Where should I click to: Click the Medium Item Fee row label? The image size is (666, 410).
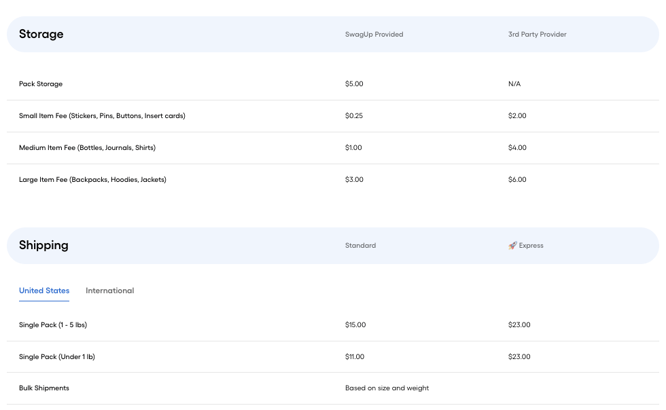tap(87, 148)
